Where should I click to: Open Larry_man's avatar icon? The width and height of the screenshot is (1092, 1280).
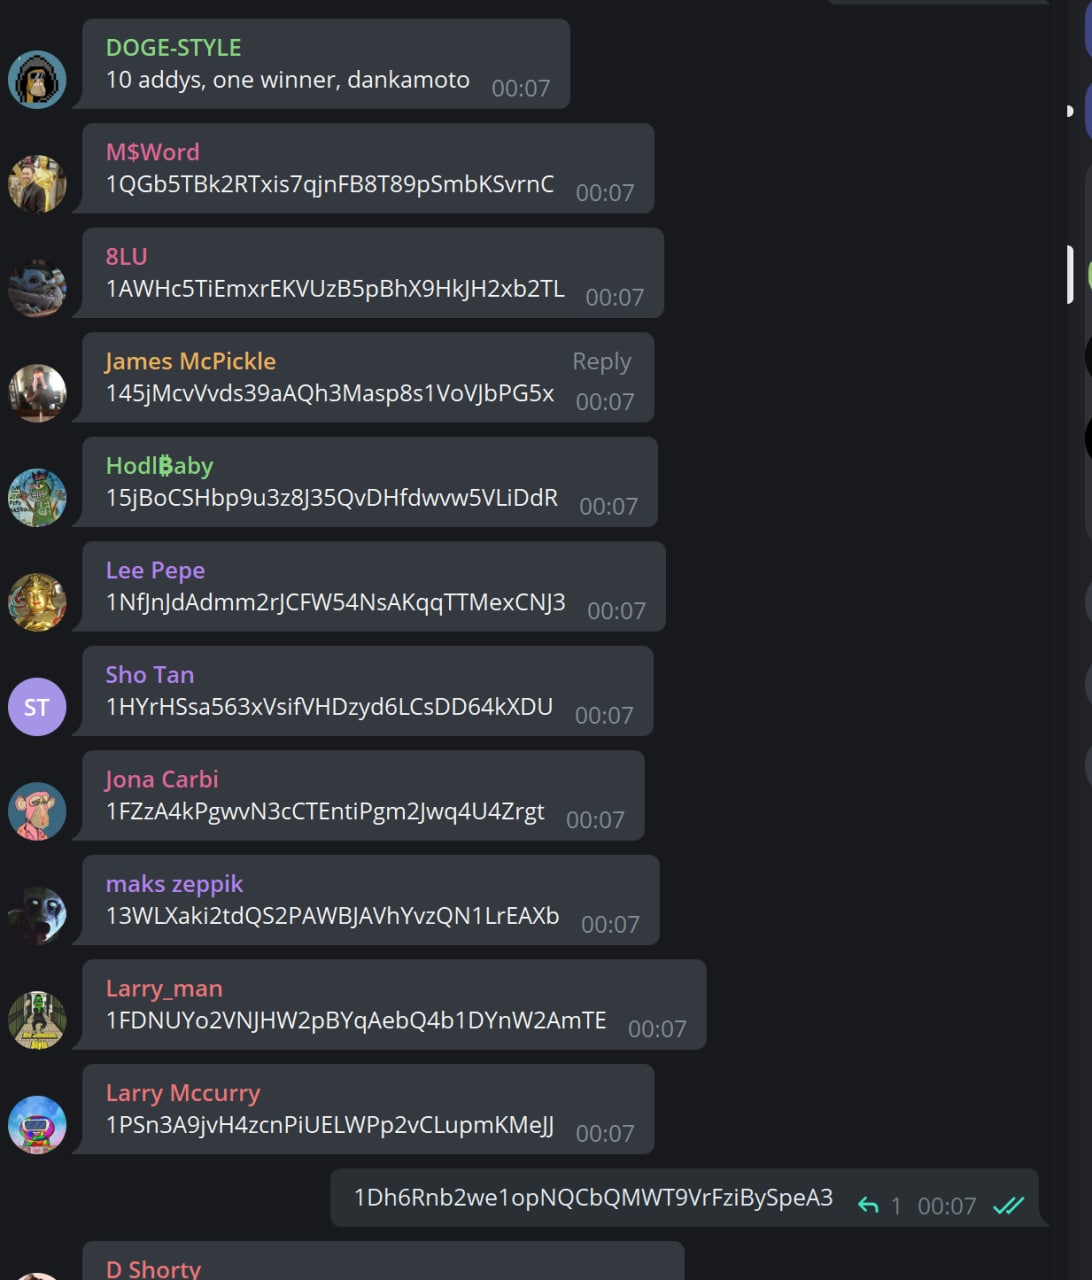(x=37, y=1020)
